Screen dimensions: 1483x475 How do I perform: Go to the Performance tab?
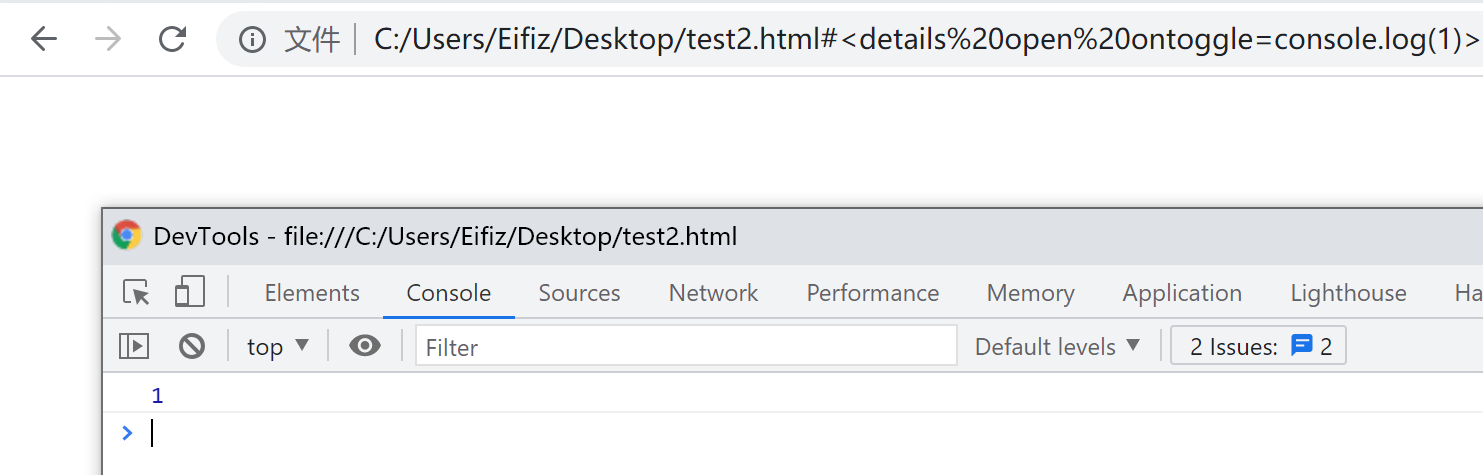coord(873,293)
